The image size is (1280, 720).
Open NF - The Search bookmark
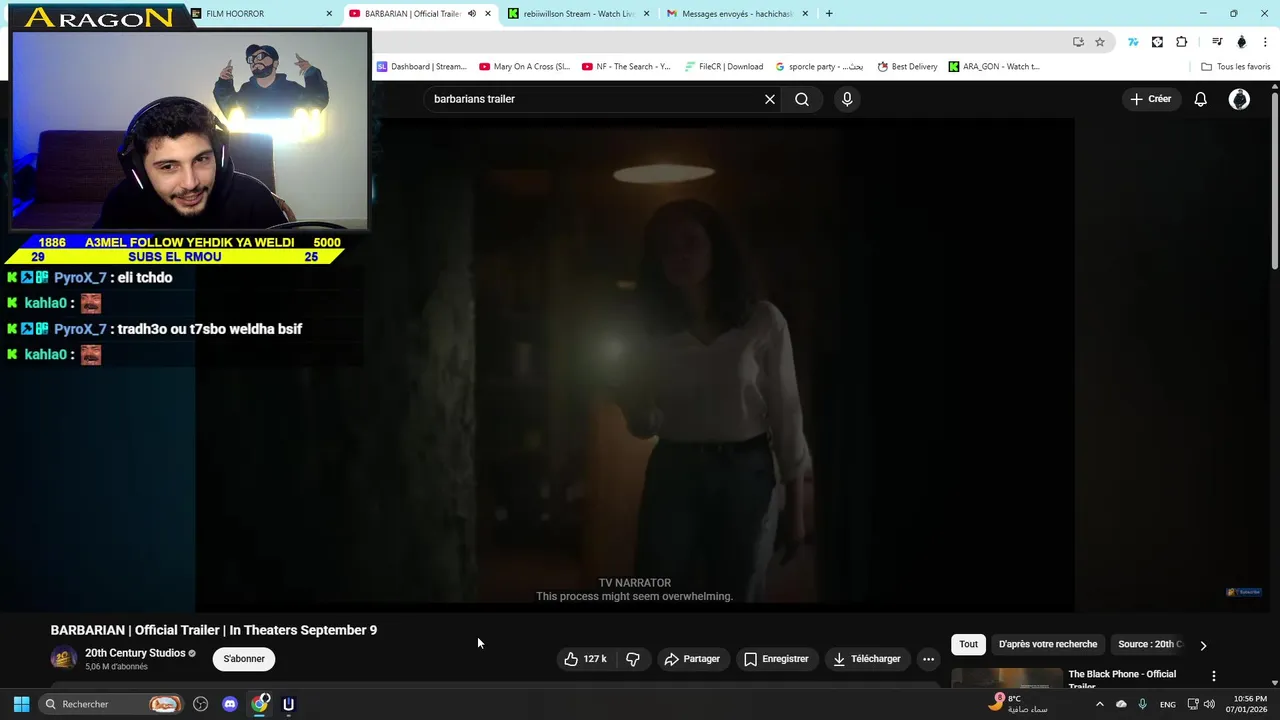(x=627, y=67)
